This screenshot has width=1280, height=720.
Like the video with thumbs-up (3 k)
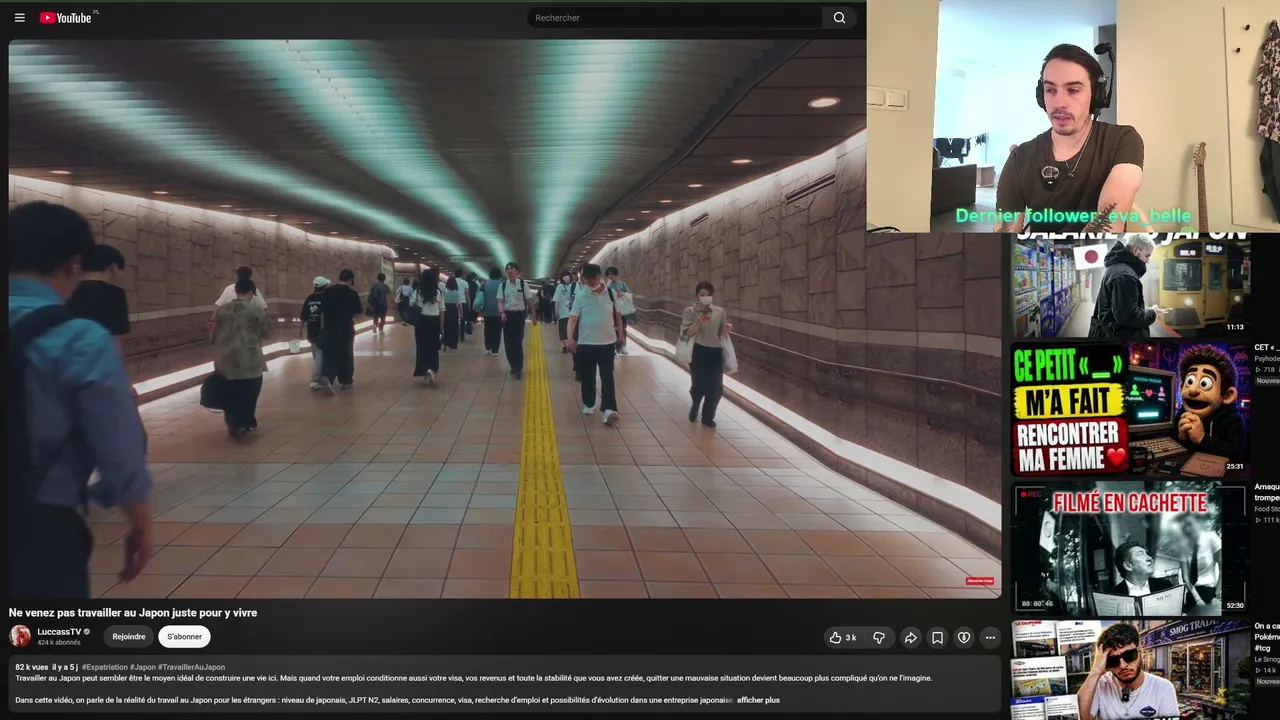click(842, 637)
